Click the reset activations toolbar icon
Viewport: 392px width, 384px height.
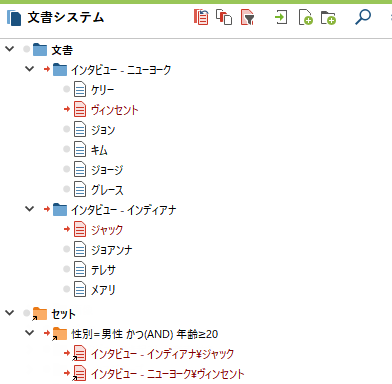(x=201, y=17)
